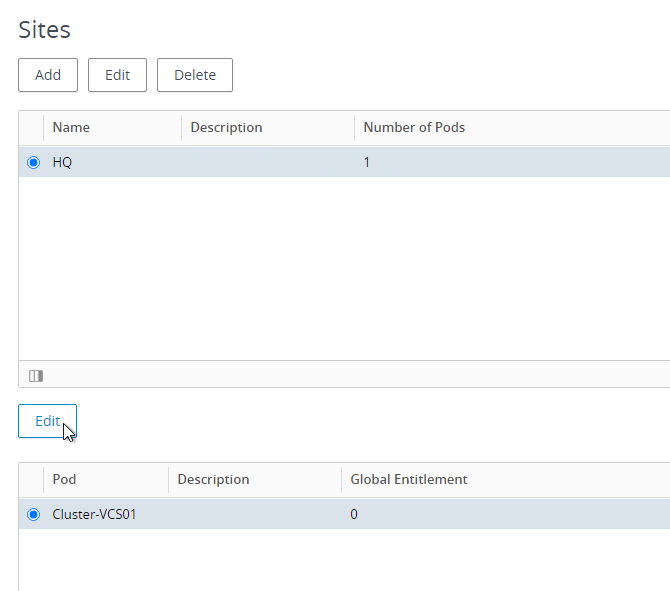Click the Delete site button
Image resolution: width=670 pixels, height=591 pixels.
click(195, 75)
